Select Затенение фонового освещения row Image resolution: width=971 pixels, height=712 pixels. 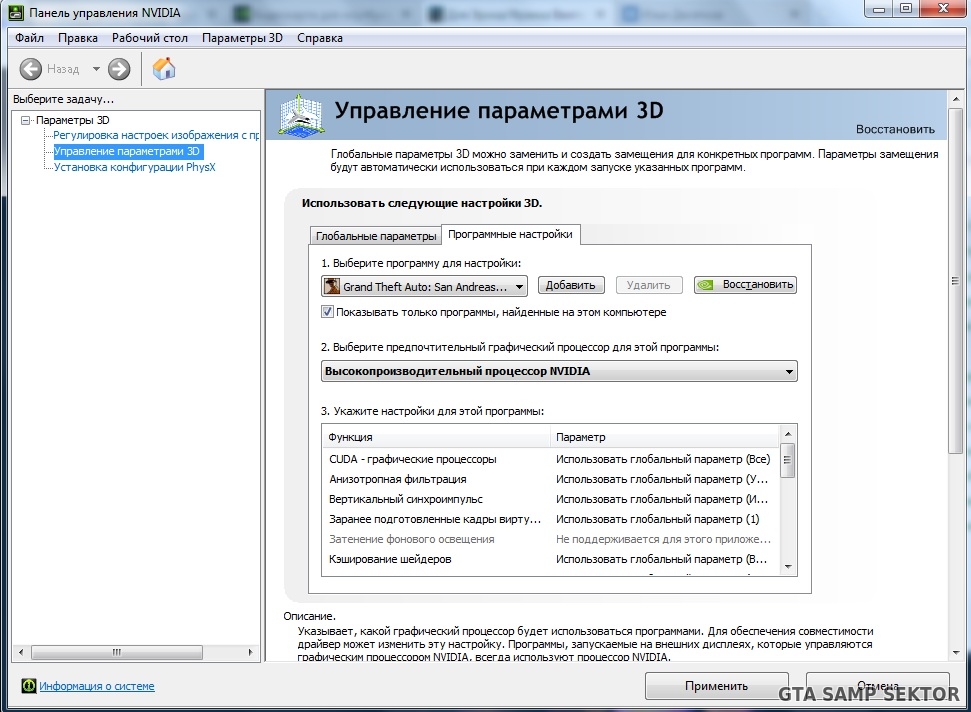tap(551, 539)
